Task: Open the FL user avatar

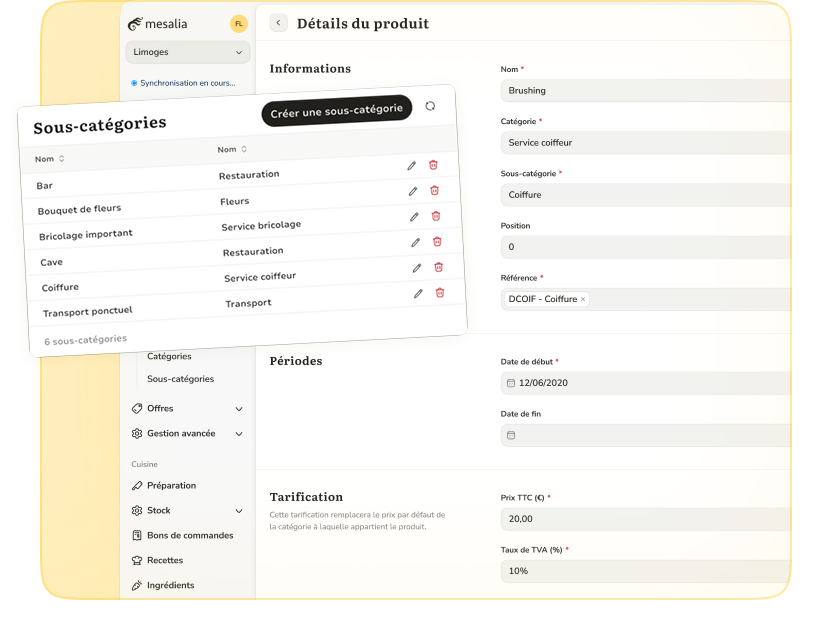Action: tap(238, 23)
